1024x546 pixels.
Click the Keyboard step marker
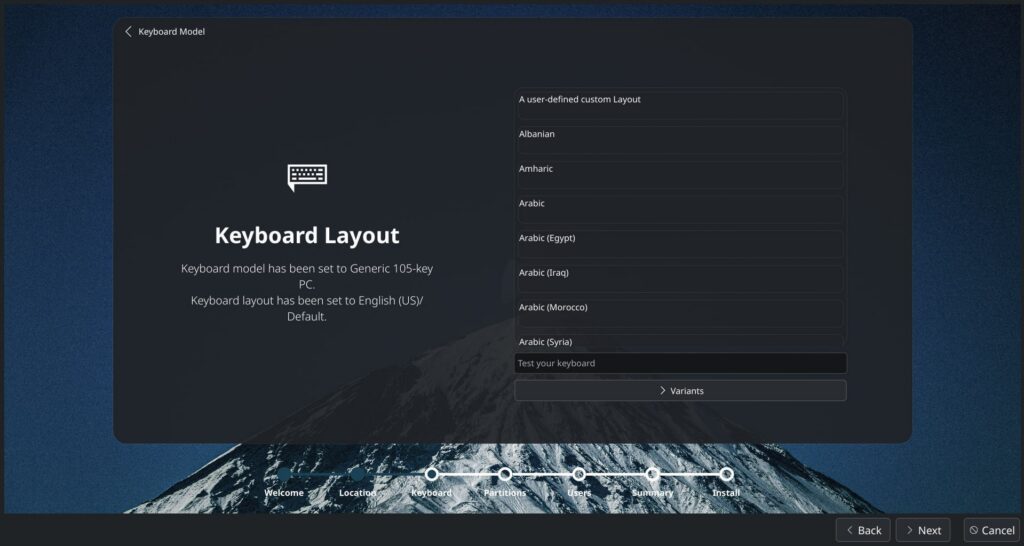pyautogui.click(x=432, y=474)
